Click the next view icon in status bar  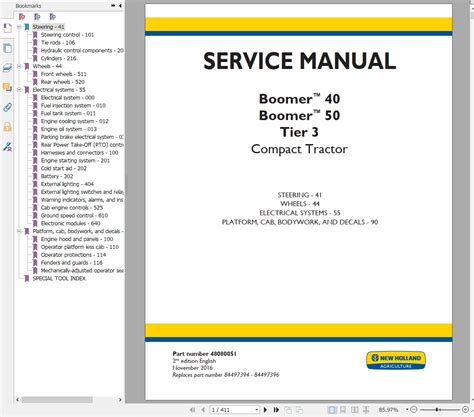tap(299, 410)
